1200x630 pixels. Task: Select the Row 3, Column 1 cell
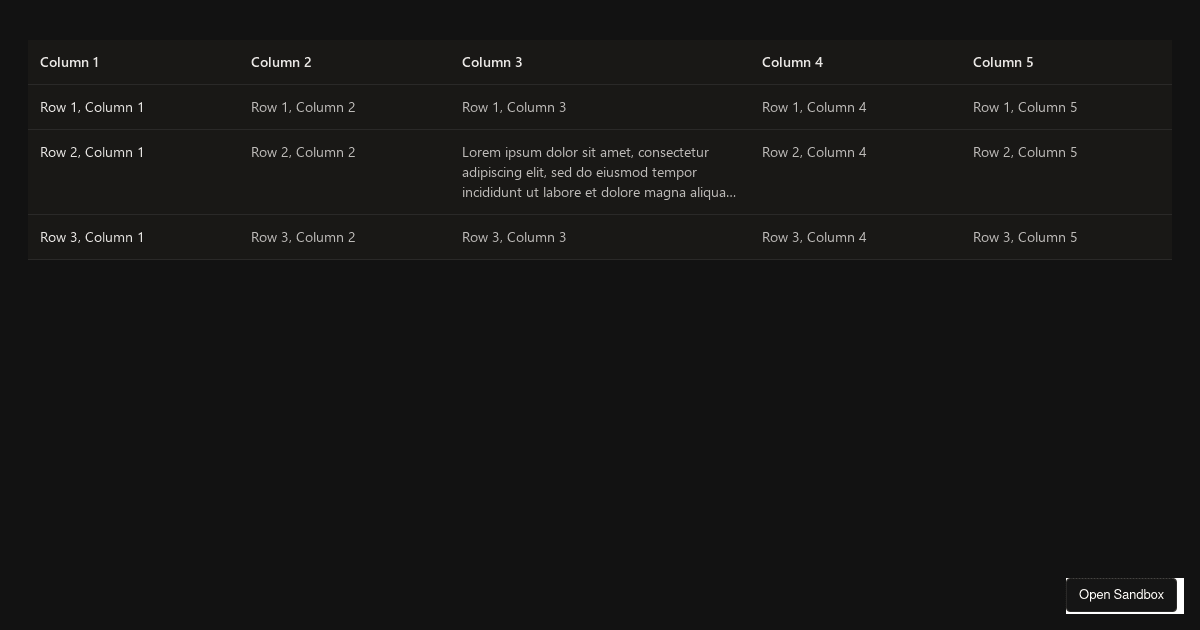[92, 237]
